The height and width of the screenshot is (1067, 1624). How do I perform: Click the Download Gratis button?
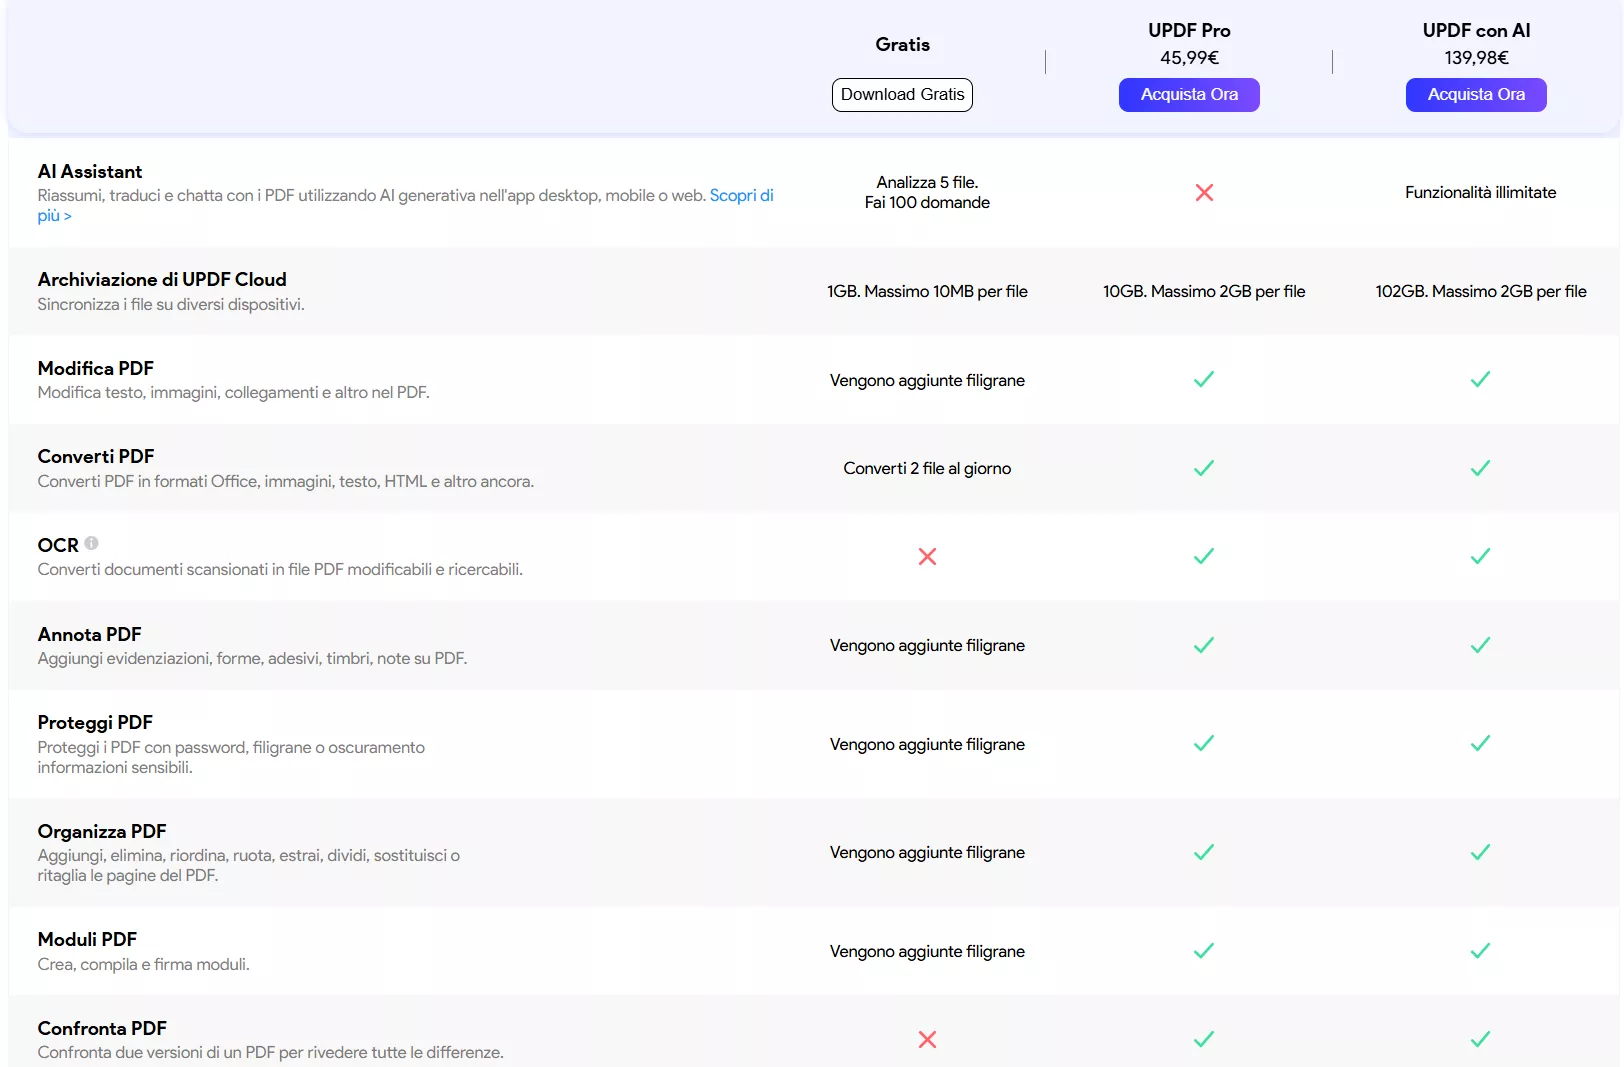tap(902, 95)
